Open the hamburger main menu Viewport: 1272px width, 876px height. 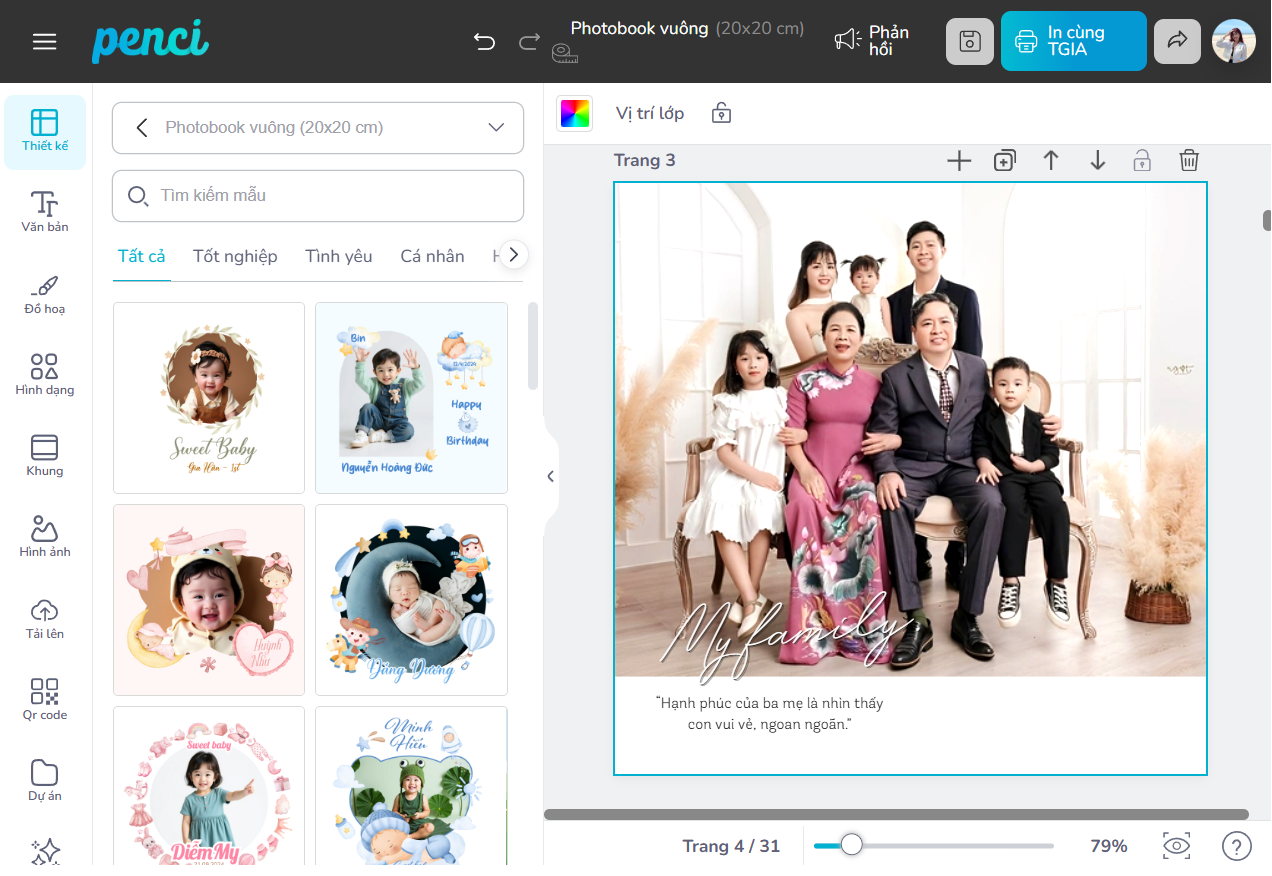click(x=44, y=41)
